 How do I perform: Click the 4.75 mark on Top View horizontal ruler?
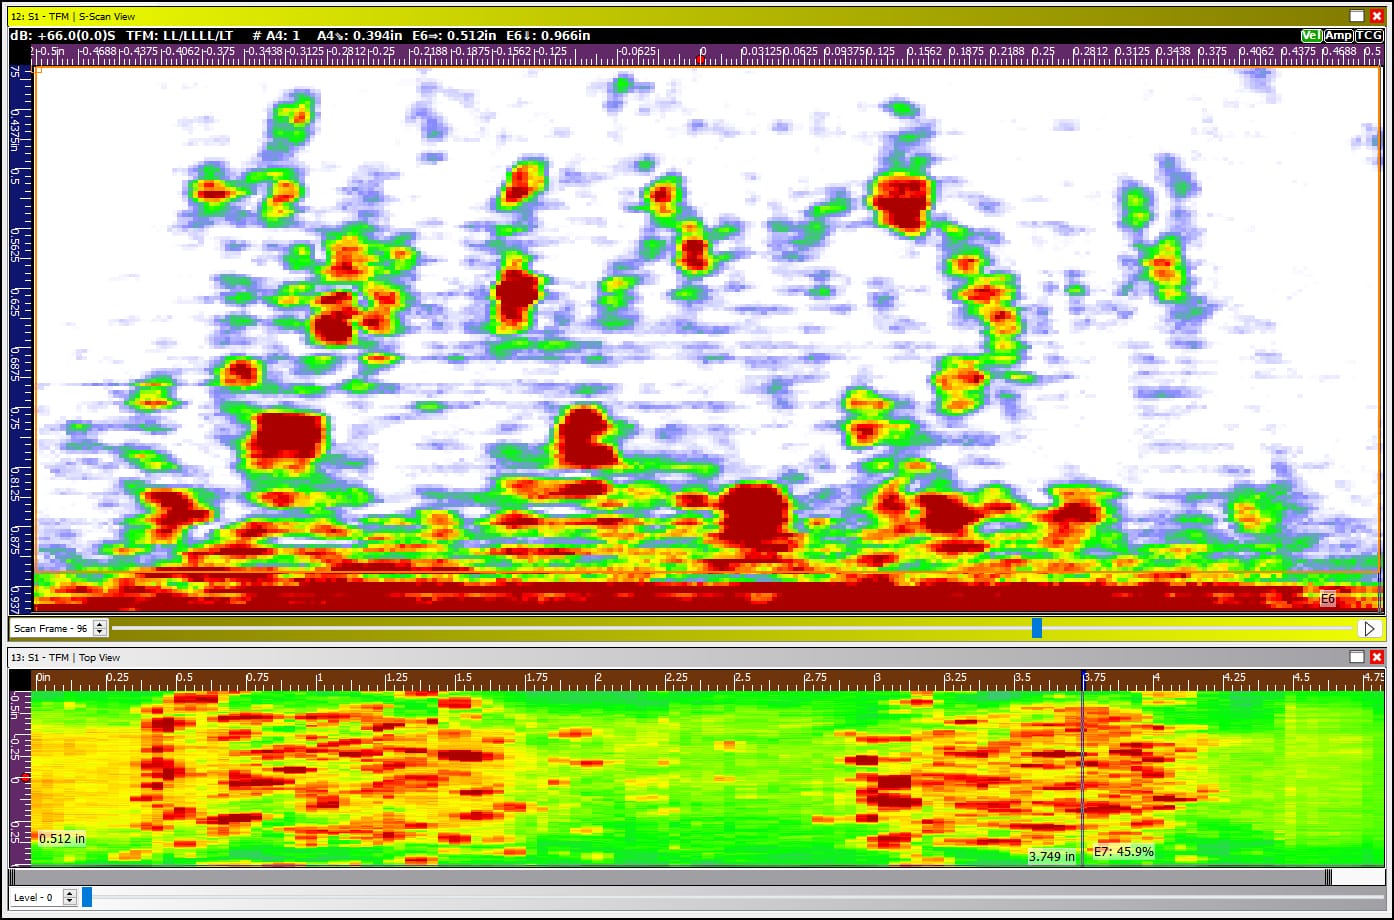(x=1374, y=677)
